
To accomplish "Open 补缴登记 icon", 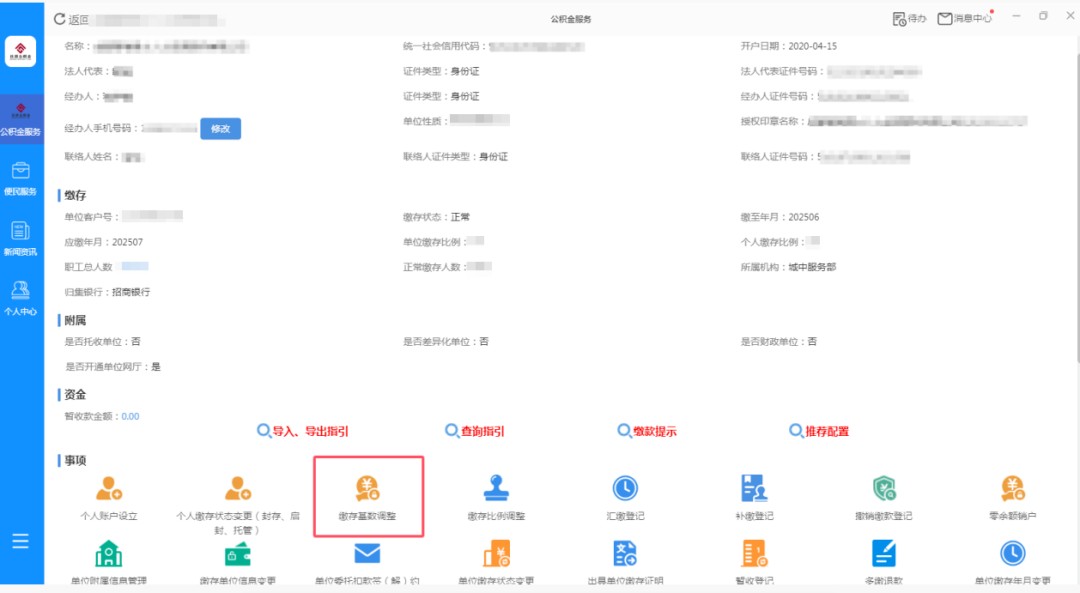I will tap(754, 488).
